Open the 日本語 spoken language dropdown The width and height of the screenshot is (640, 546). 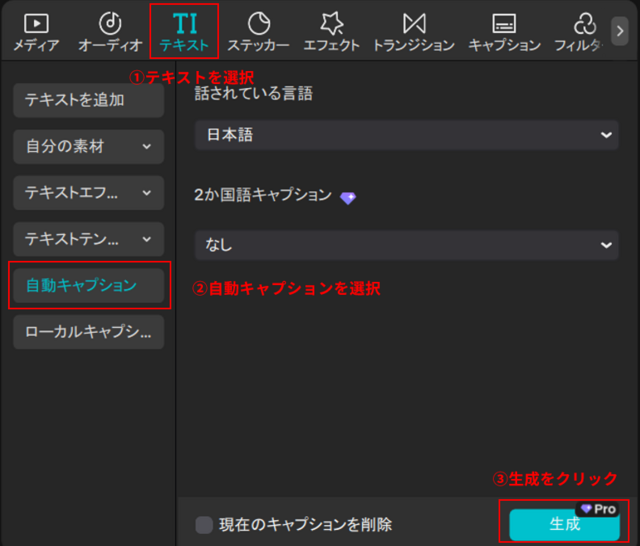(x=406, y=135)
